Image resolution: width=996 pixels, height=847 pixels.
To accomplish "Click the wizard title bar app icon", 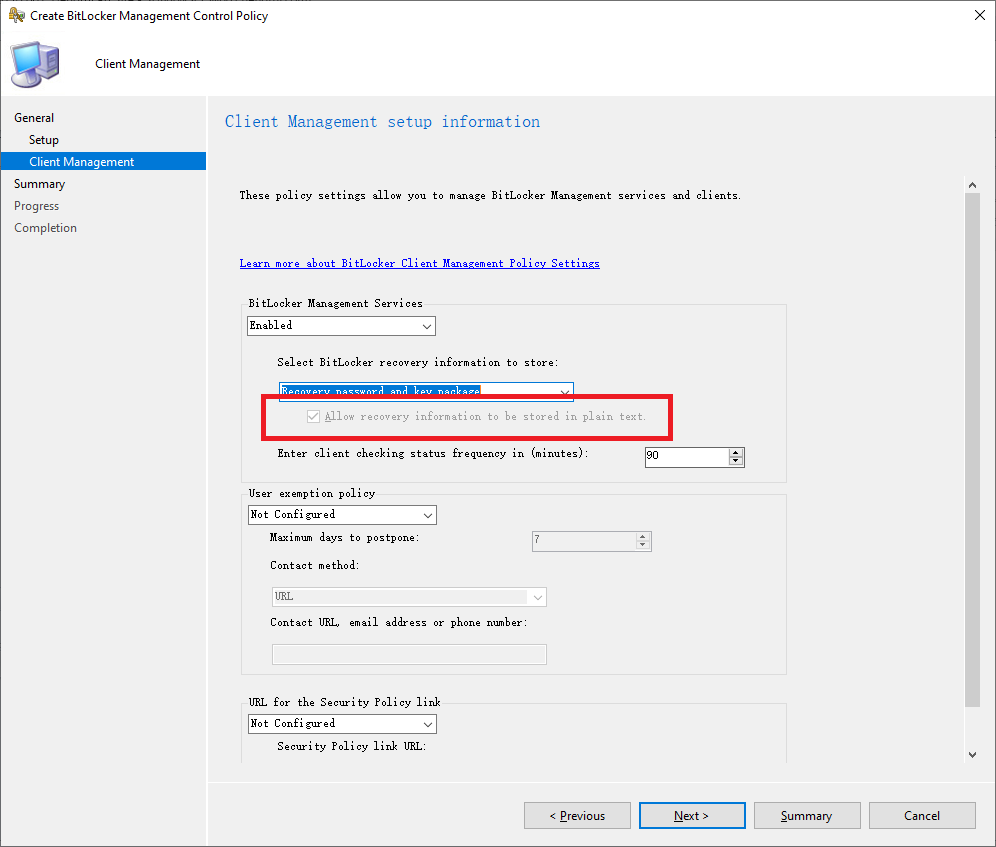I will click(x=16, y=15).
